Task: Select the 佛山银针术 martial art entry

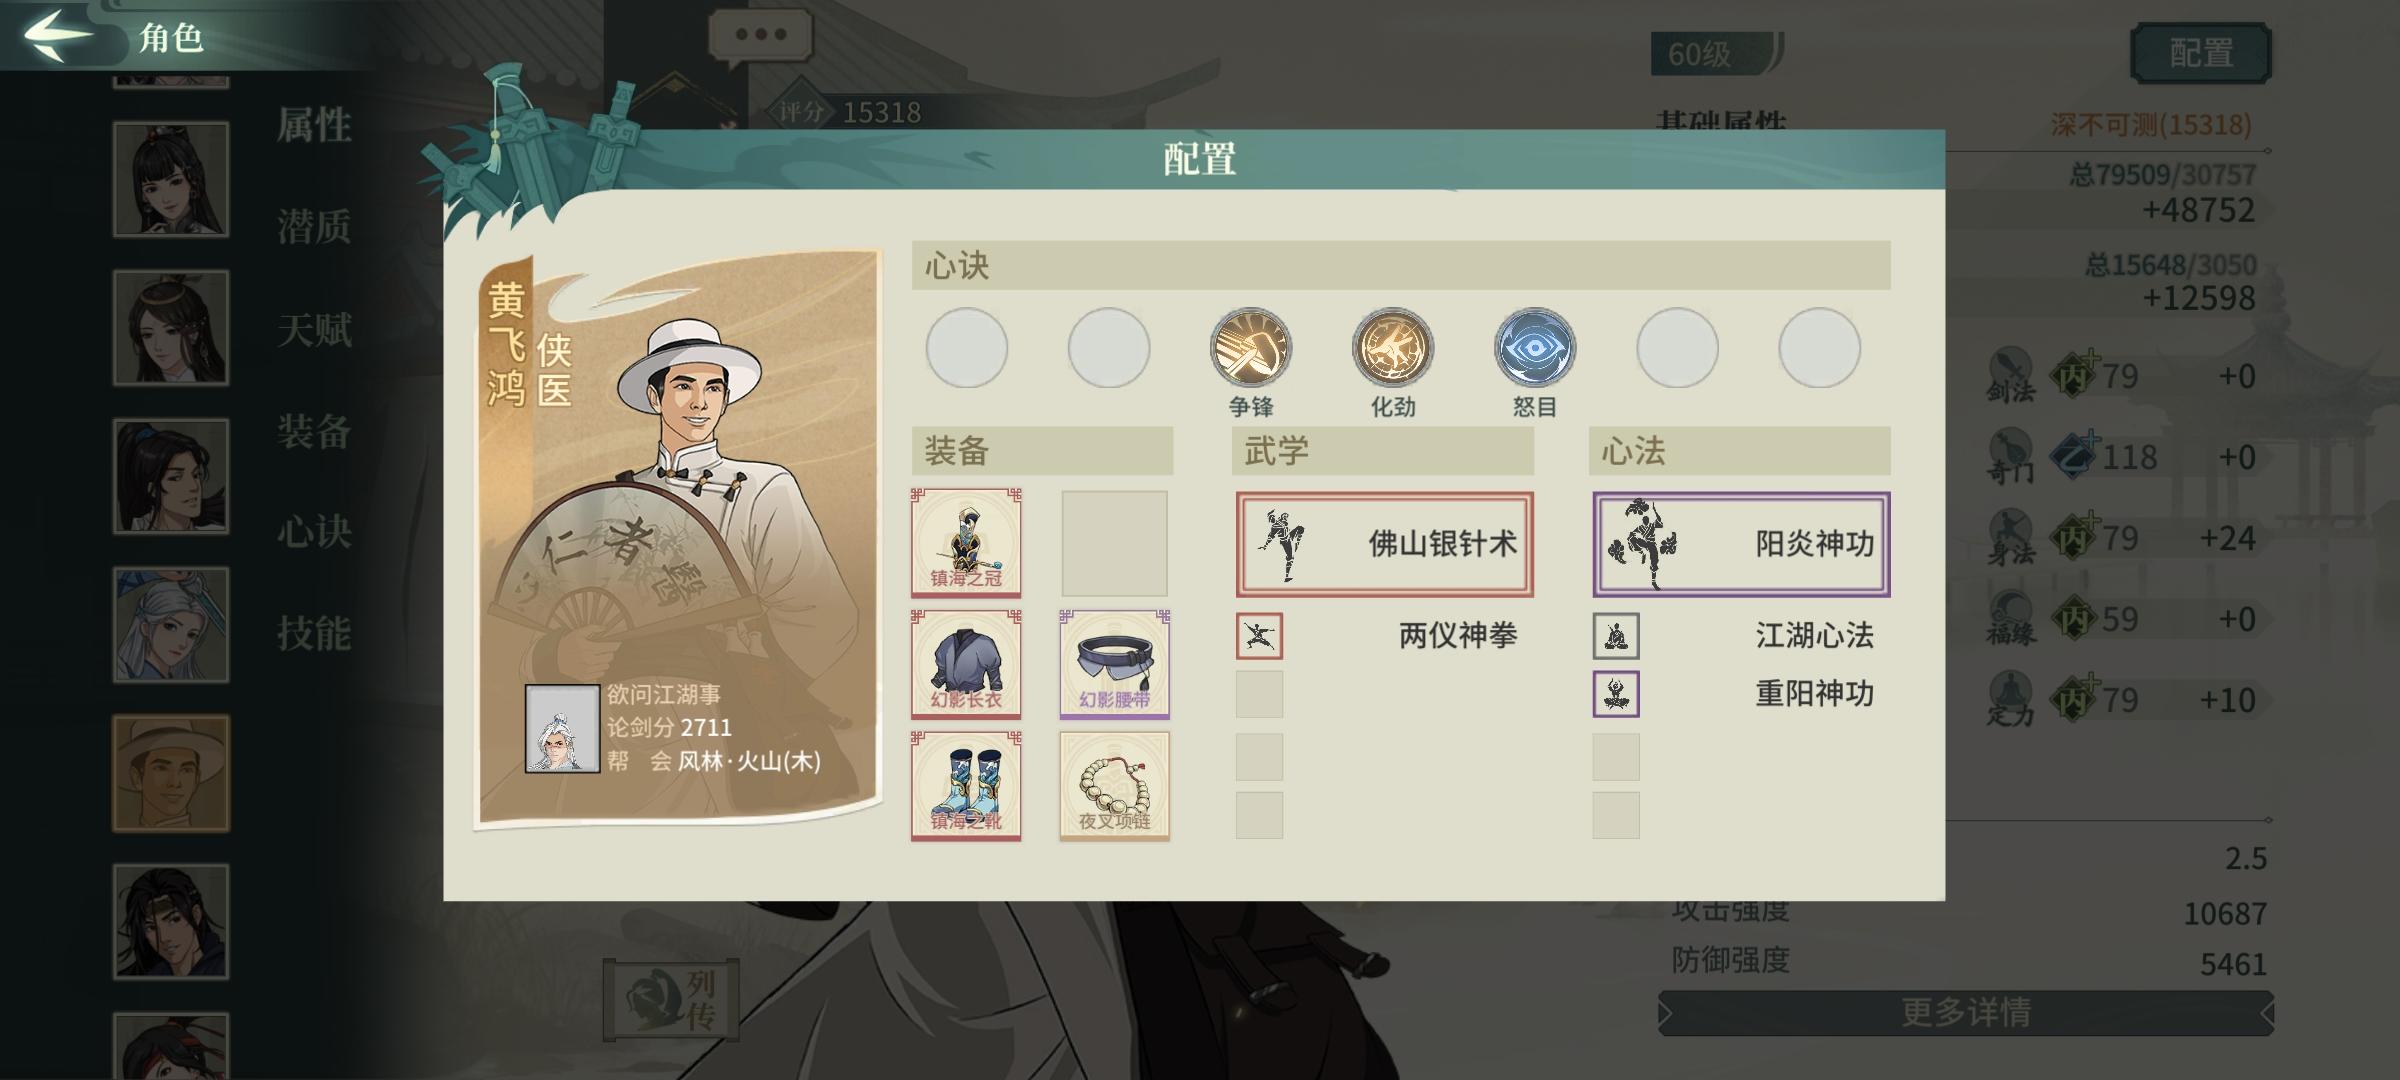Action: [x=1384, y=544]
